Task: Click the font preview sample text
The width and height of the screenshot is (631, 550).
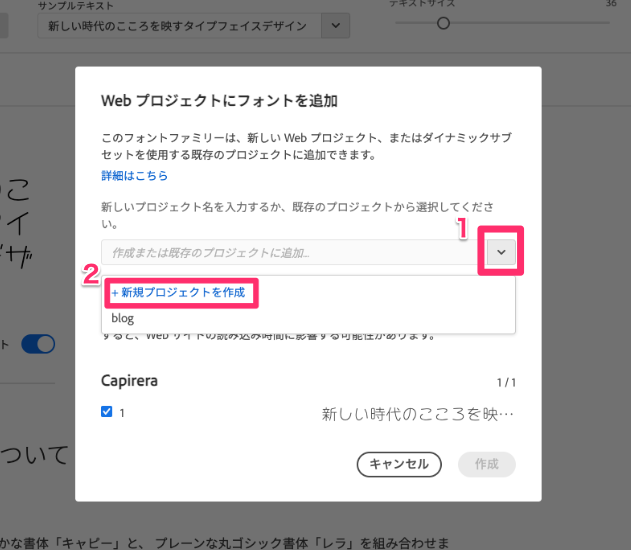Action: pyautogui.click(x=418, y=414)
